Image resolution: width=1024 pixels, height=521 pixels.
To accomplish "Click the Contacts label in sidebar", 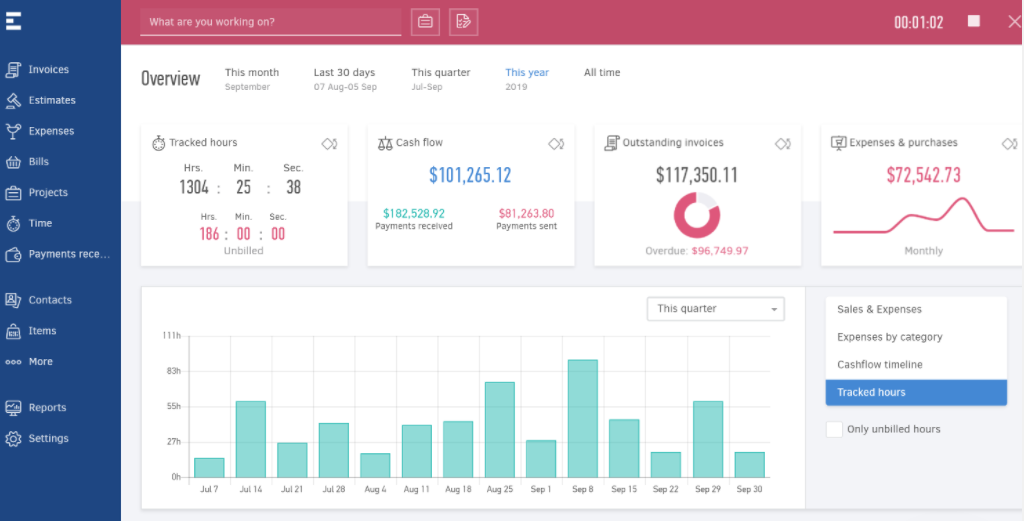I will [x=50, y=300].
